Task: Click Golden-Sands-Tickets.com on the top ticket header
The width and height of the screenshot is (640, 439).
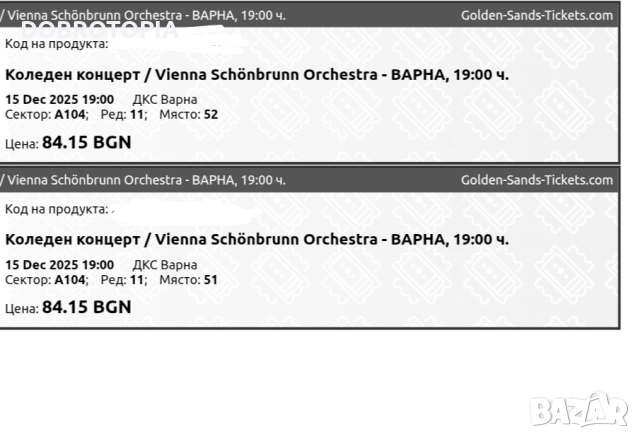Action: (537, 15)
